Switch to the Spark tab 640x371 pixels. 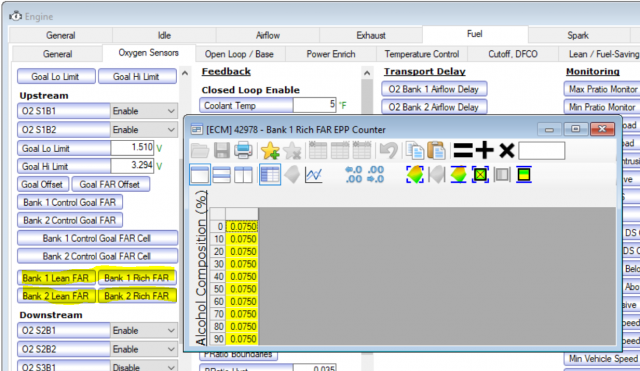(578, 36)
